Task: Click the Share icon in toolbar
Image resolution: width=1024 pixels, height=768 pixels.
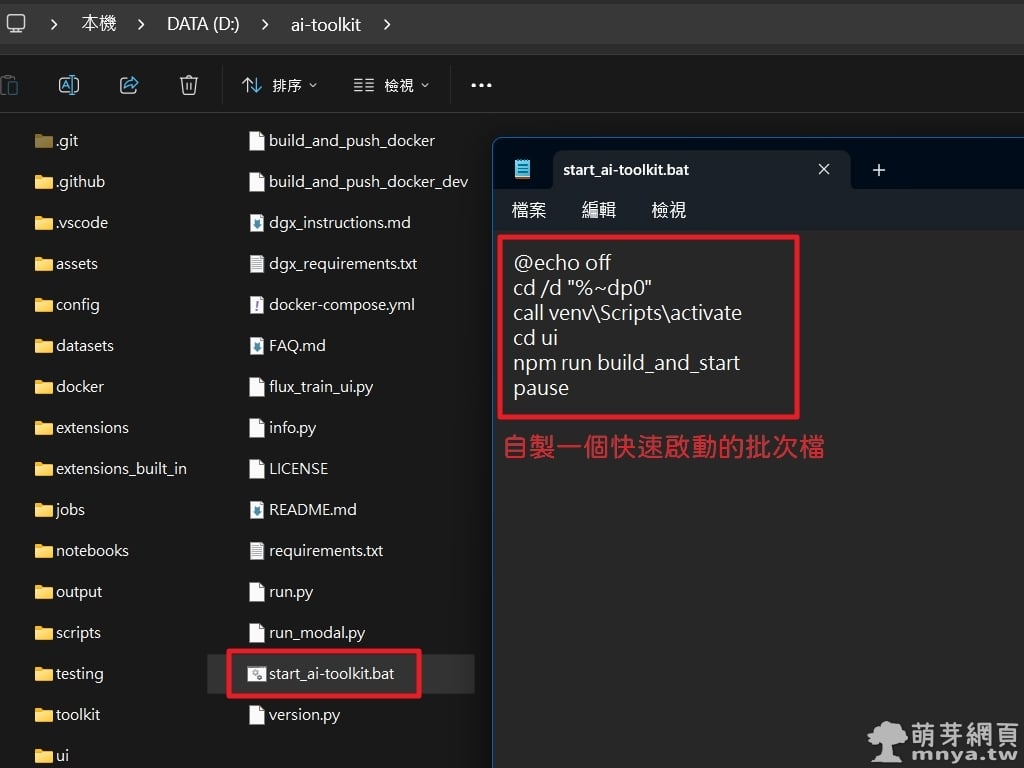Action: click(x=129, y=85)
